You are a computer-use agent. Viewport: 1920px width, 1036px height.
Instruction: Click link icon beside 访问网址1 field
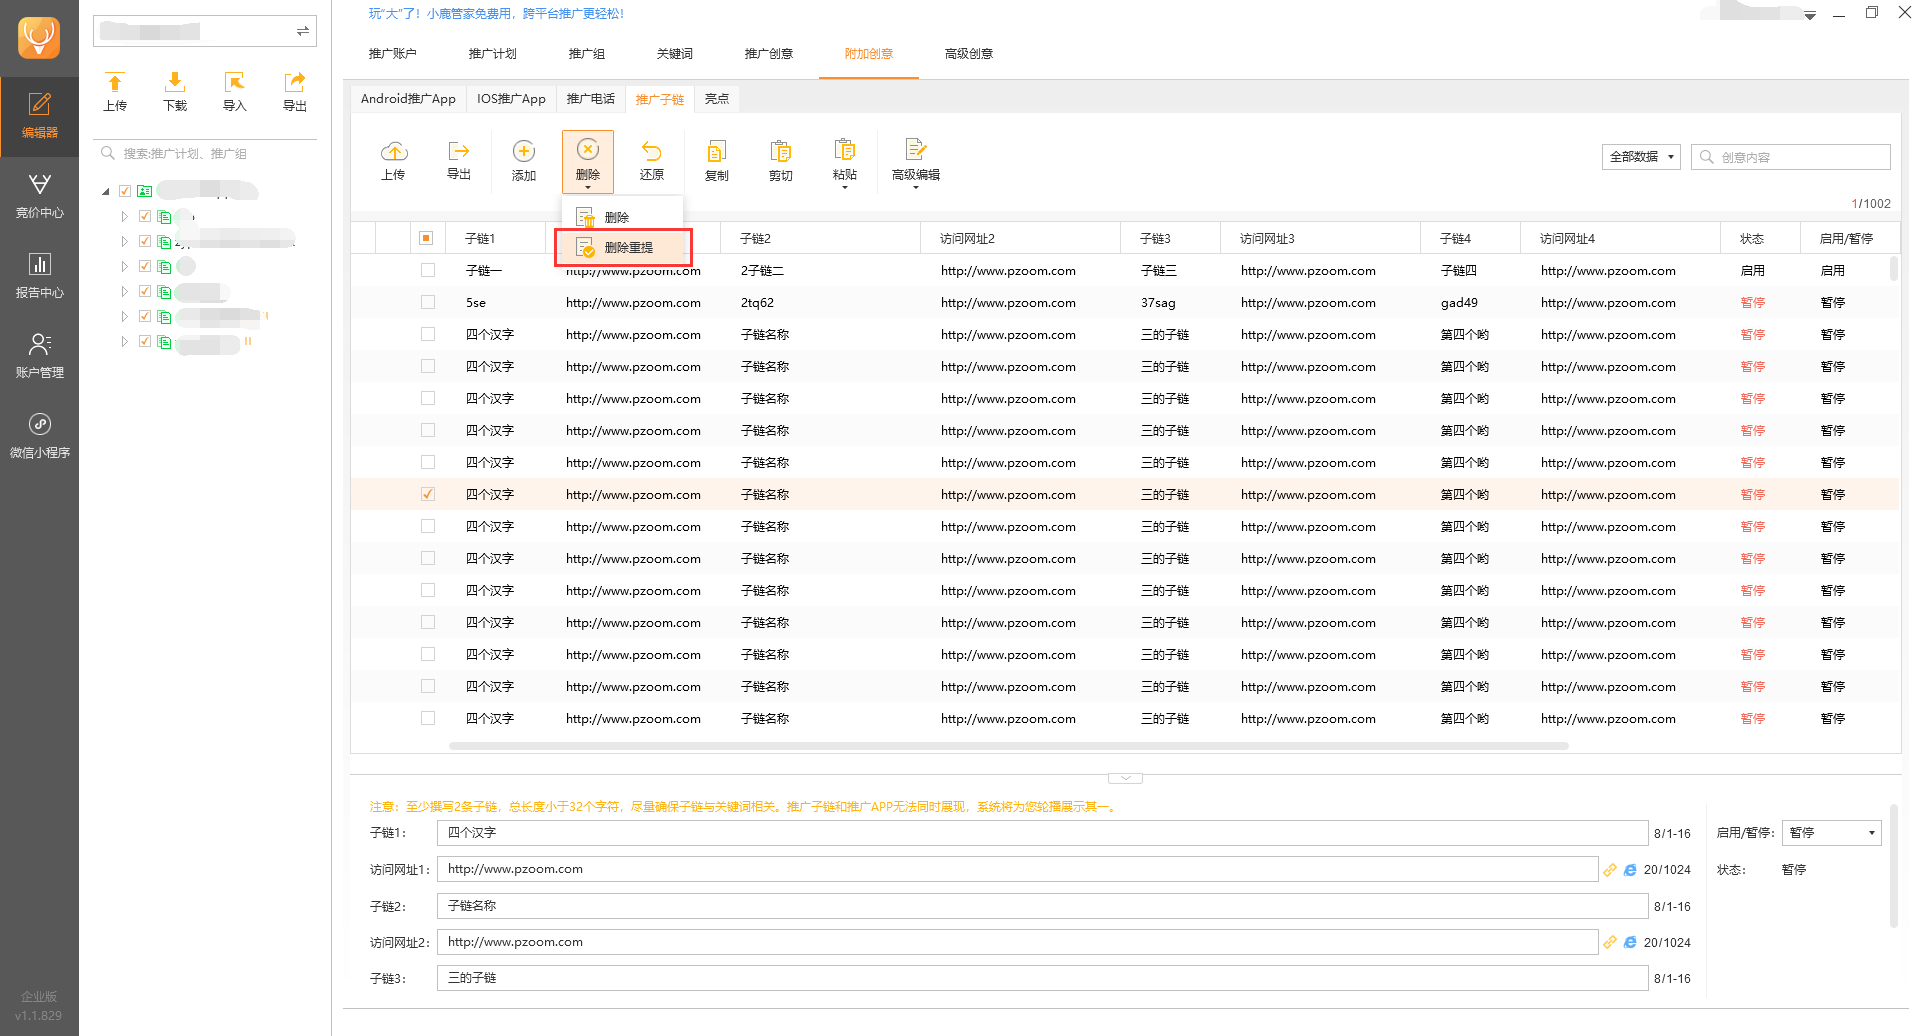[x=1610, y=870]
